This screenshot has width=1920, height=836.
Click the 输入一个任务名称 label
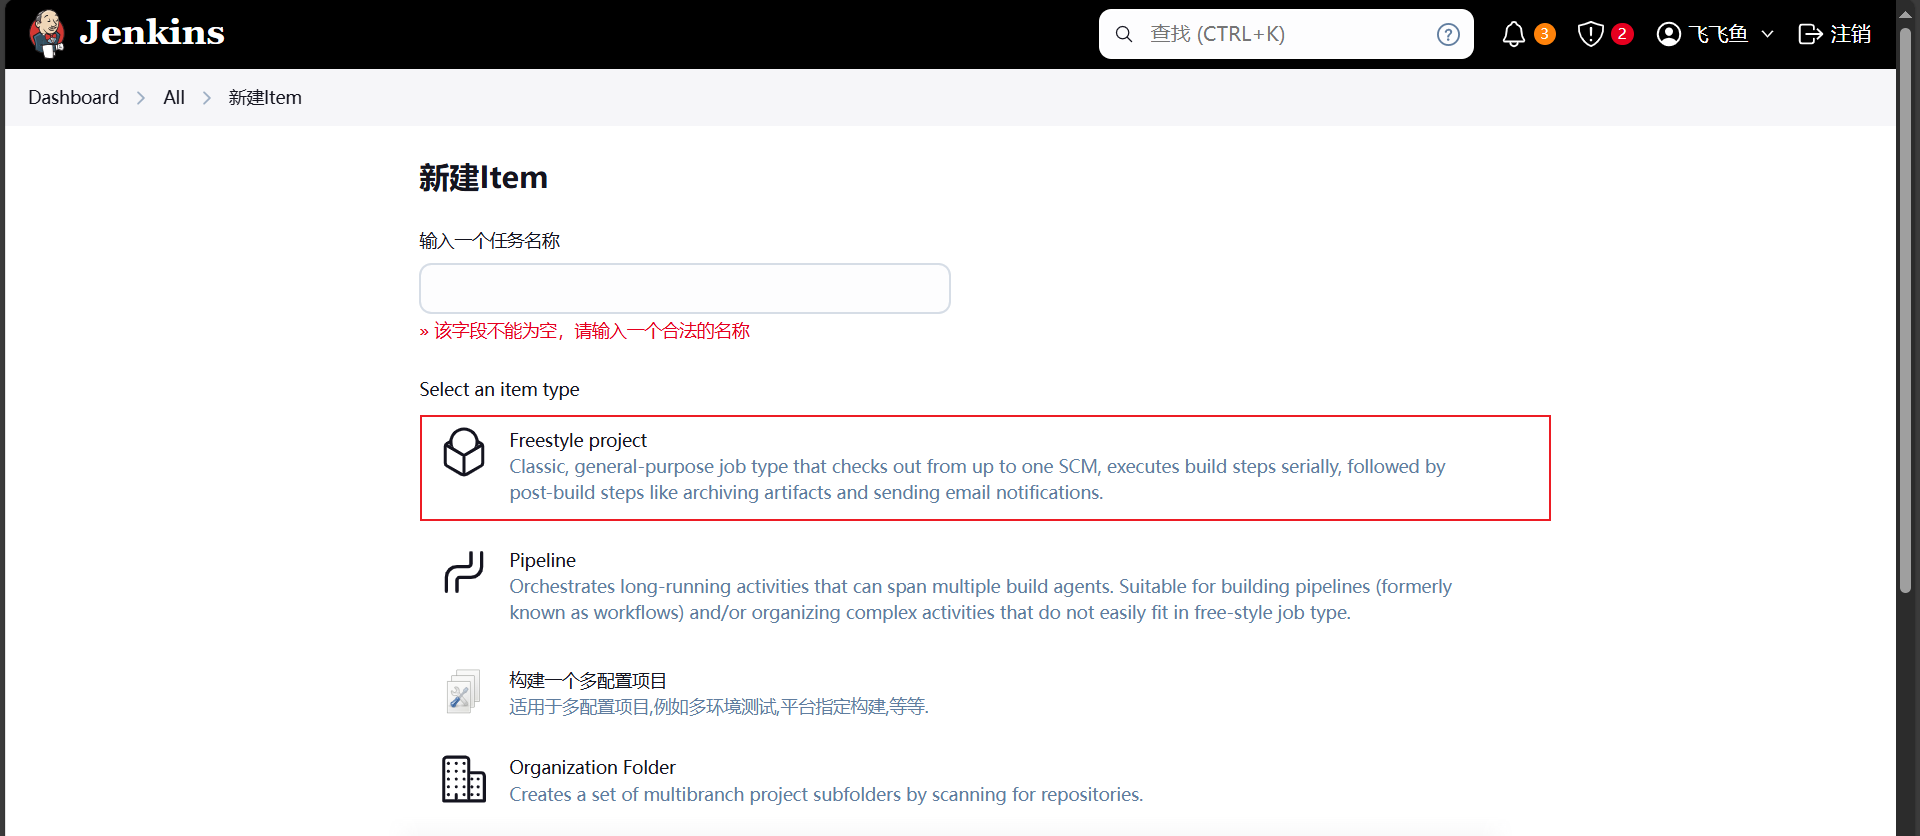click(490, 241)
